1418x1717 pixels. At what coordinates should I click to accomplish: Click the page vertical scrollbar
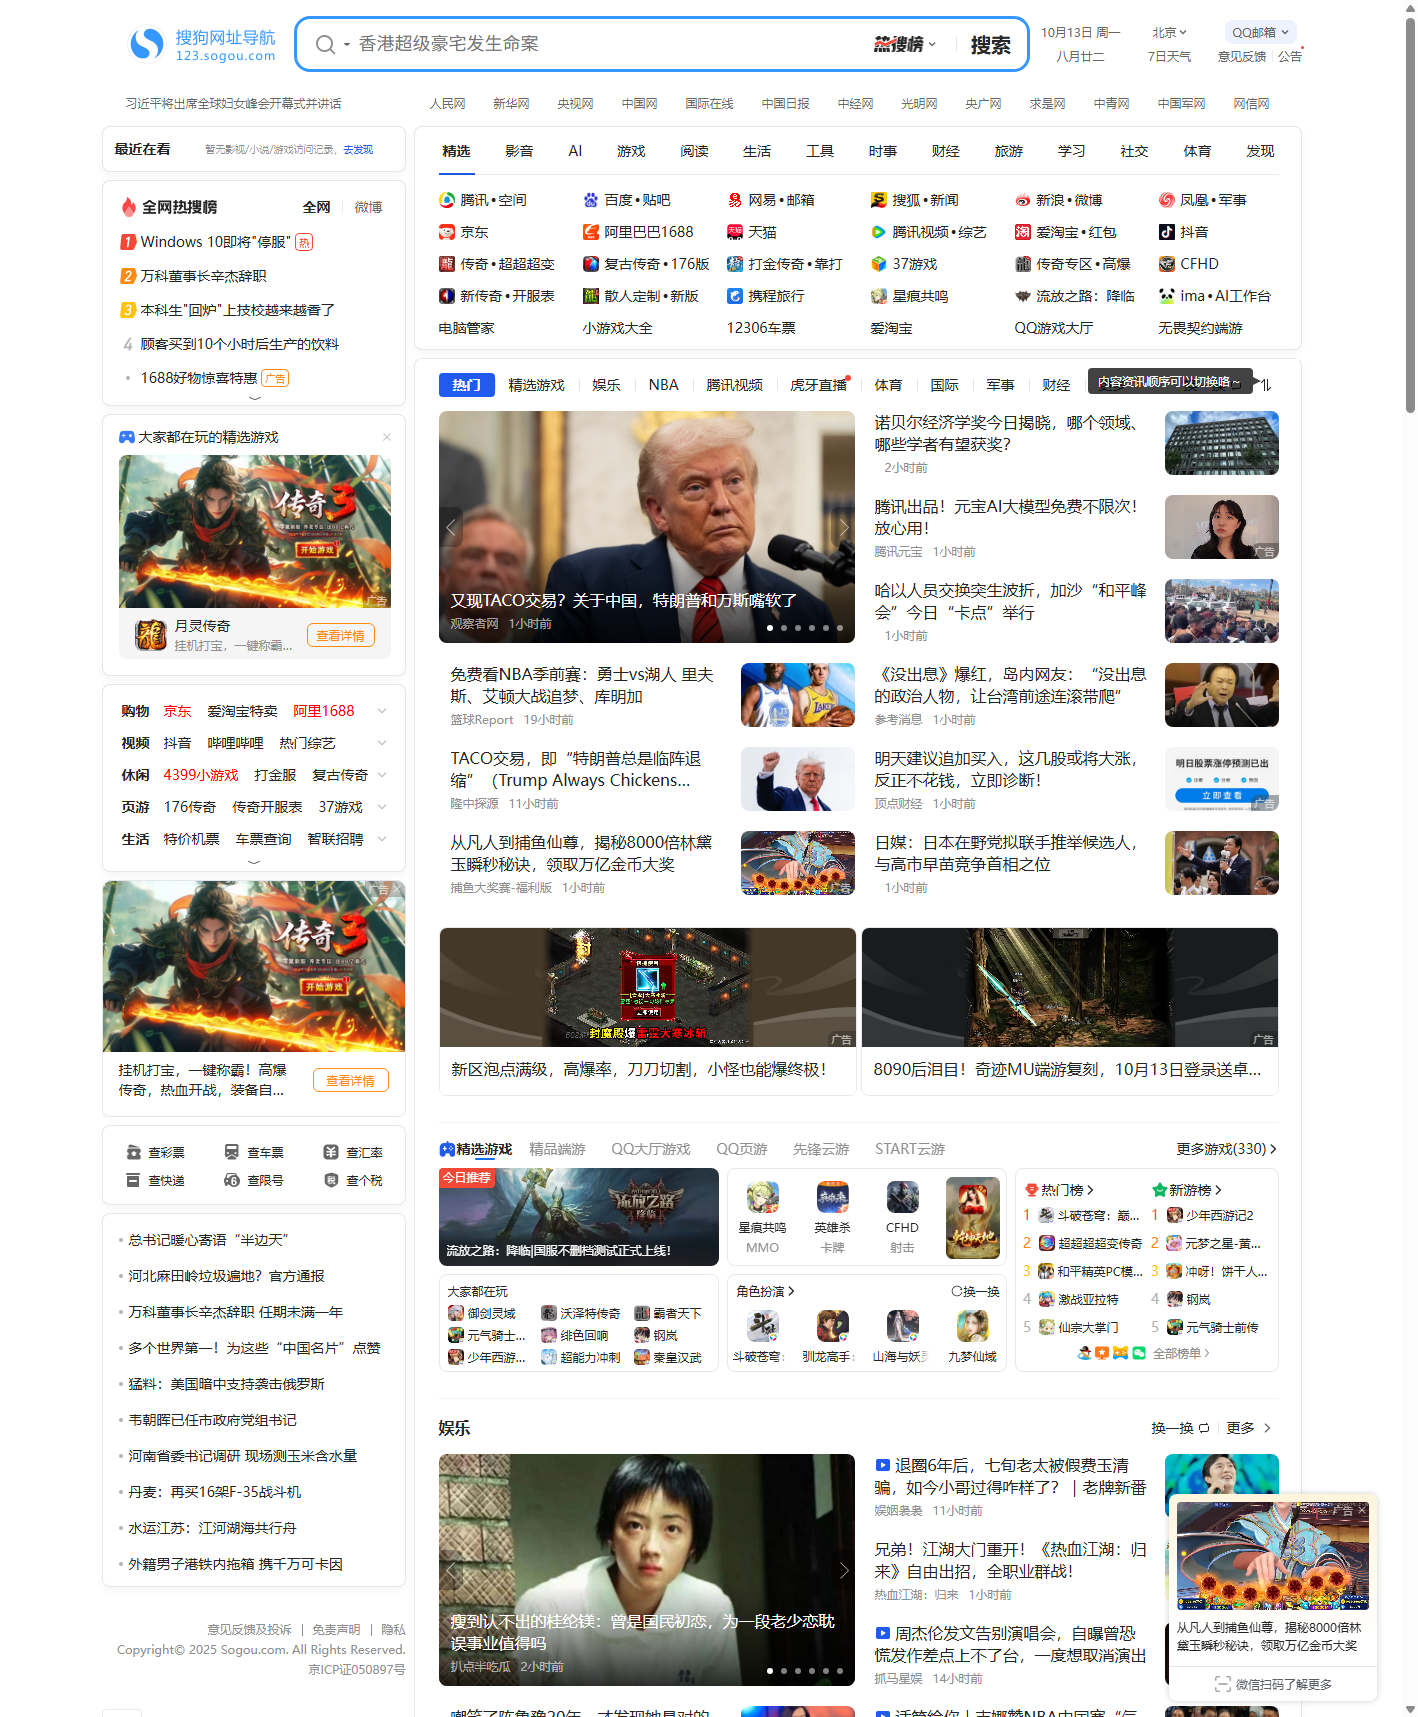click(x=1410, y=215)
